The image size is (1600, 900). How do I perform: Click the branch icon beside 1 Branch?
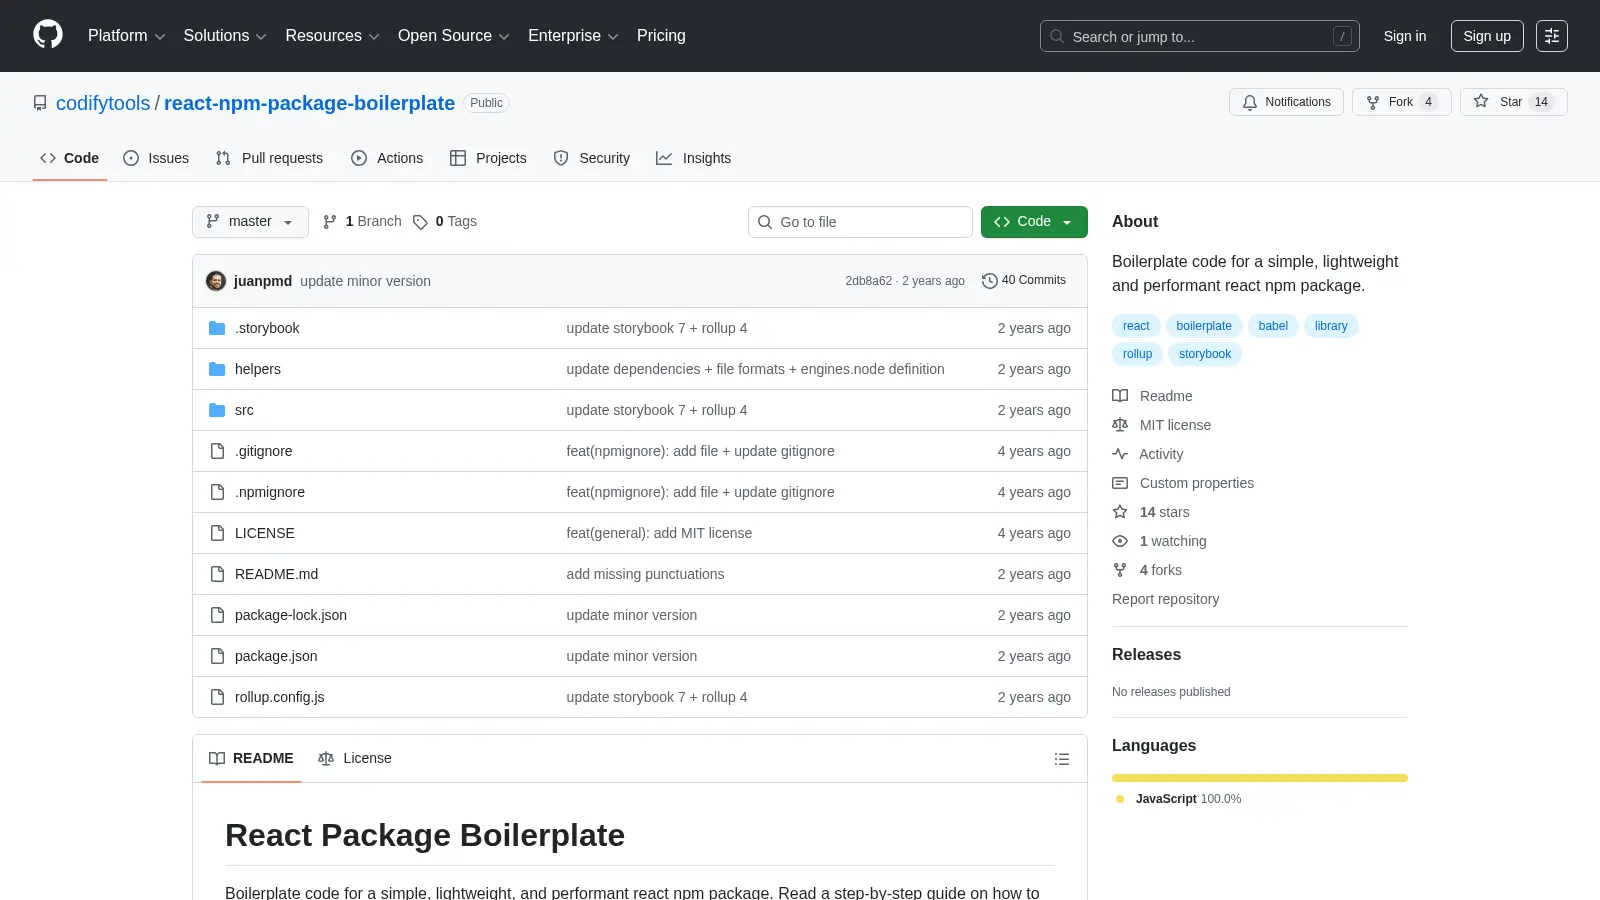[x=330, y=222]
